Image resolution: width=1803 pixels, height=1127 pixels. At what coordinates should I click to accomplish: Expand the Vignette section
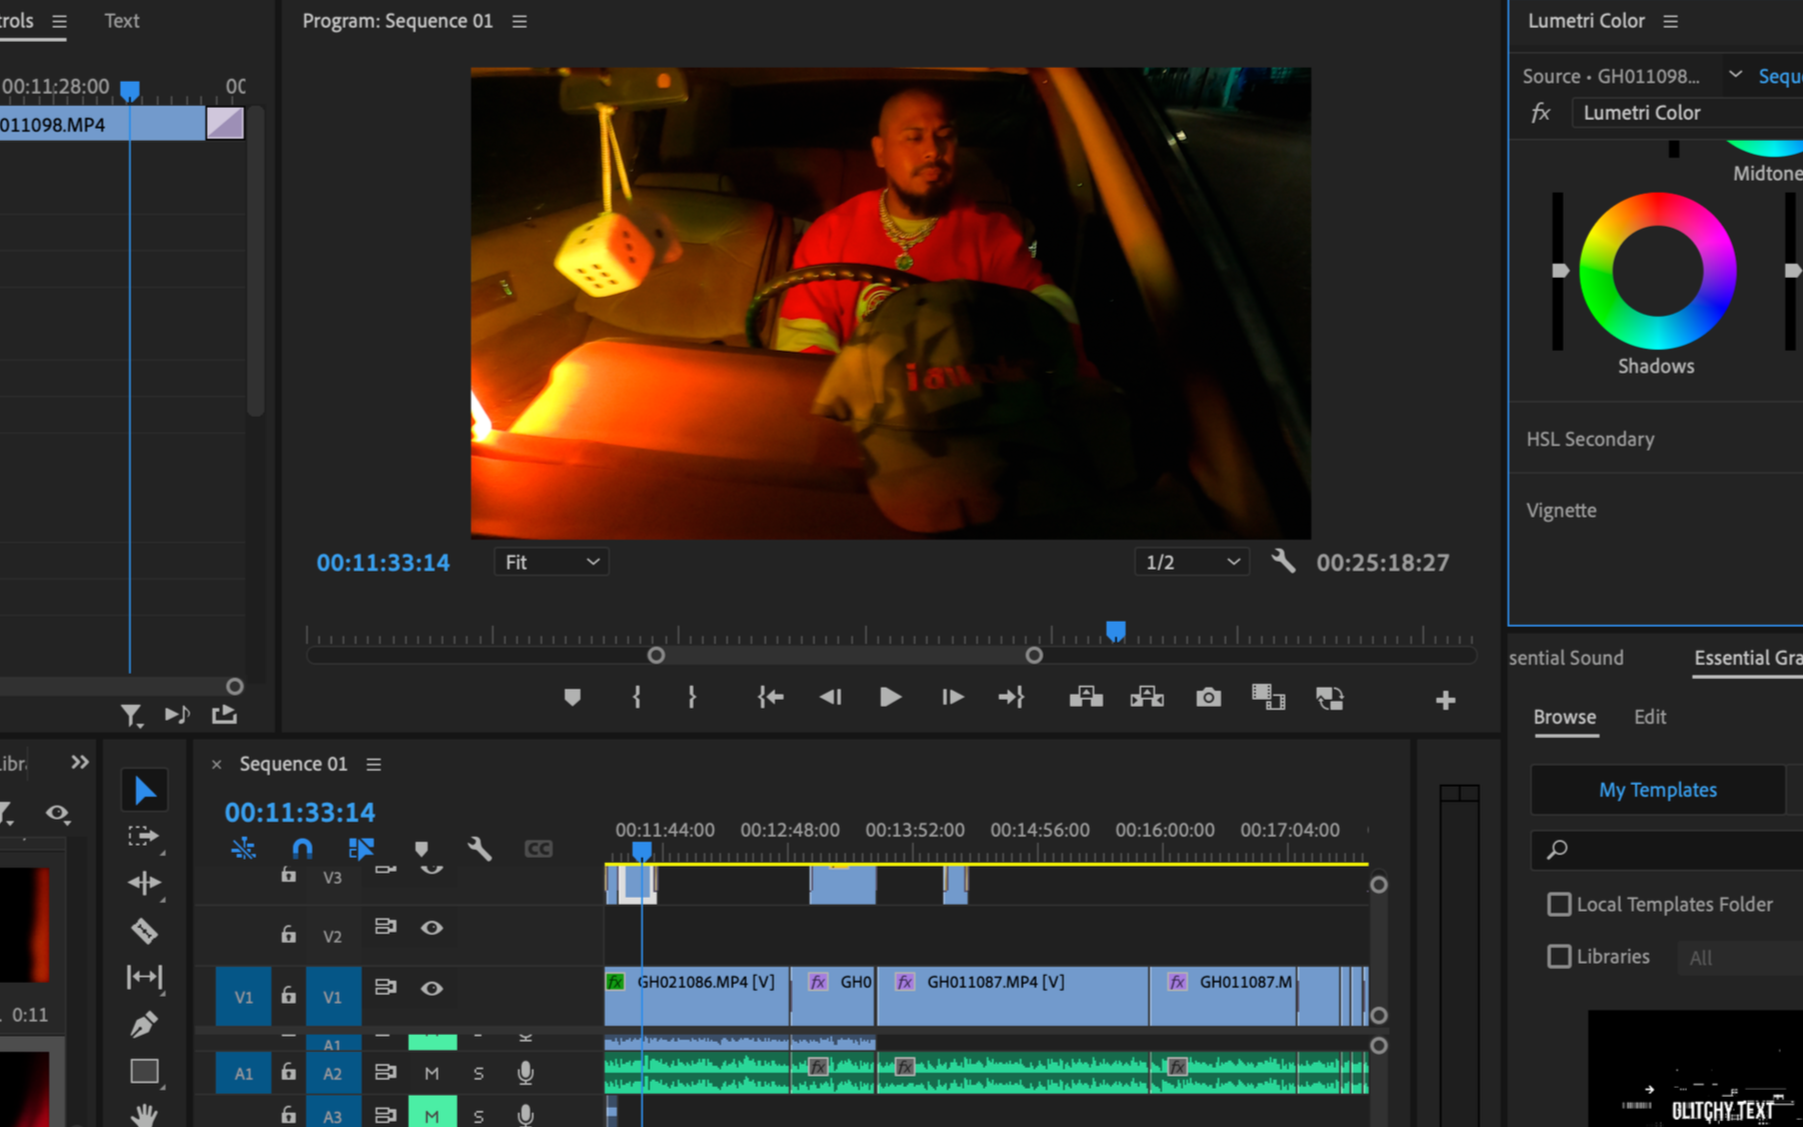point(1561,510)
